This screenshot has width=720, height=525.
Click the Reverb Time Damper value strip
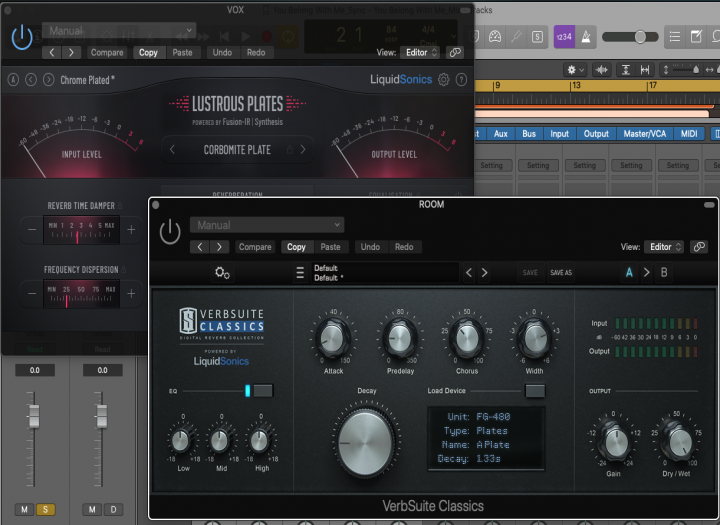point(81,230)
